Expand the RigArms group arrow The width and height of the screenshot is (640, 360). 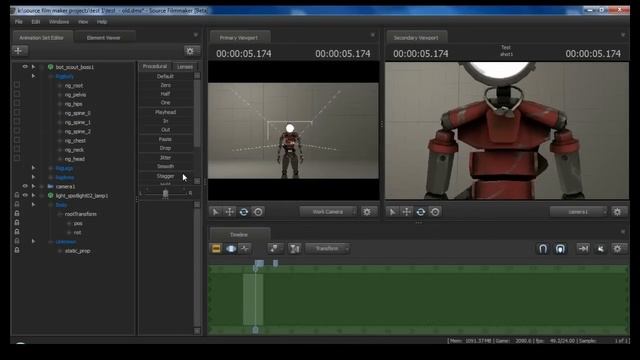[33, 177]
